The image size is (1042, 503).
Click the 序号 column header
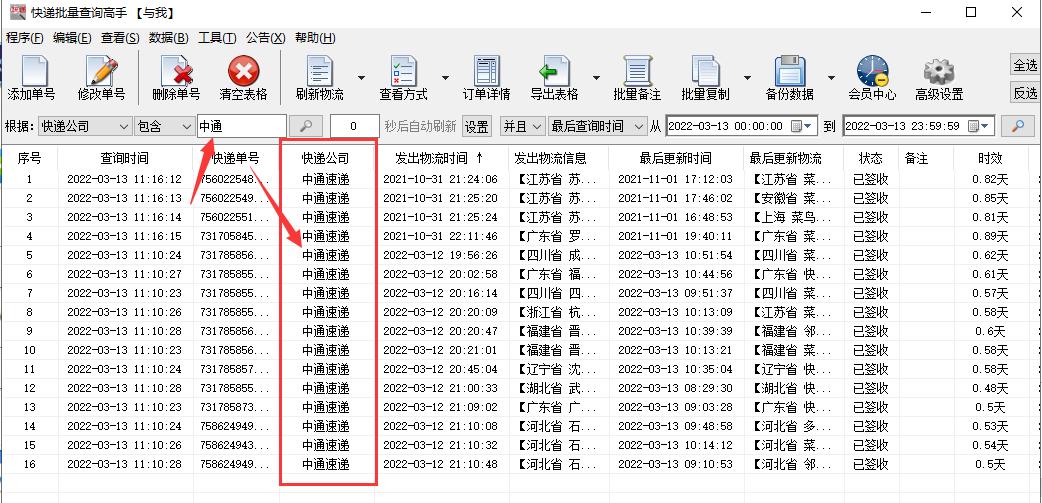click(29, 158)
